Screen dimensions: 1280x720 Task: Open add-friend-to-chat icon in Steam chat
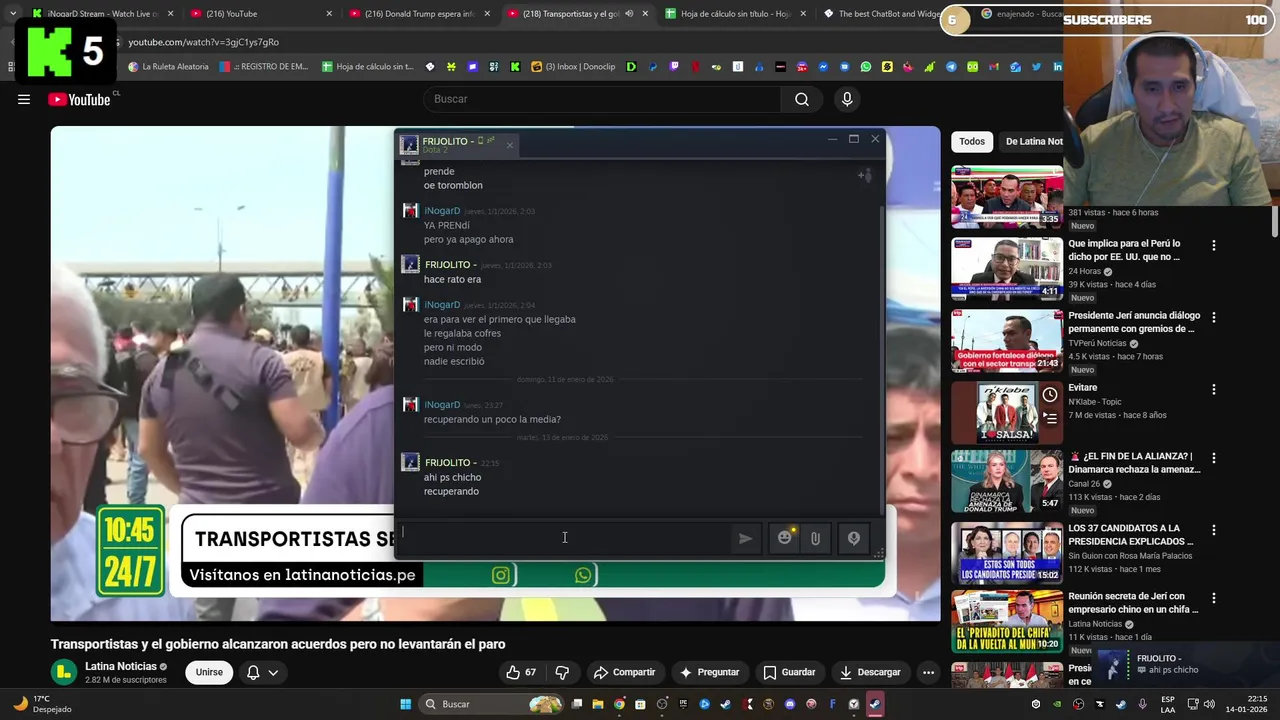pos(865,175)
